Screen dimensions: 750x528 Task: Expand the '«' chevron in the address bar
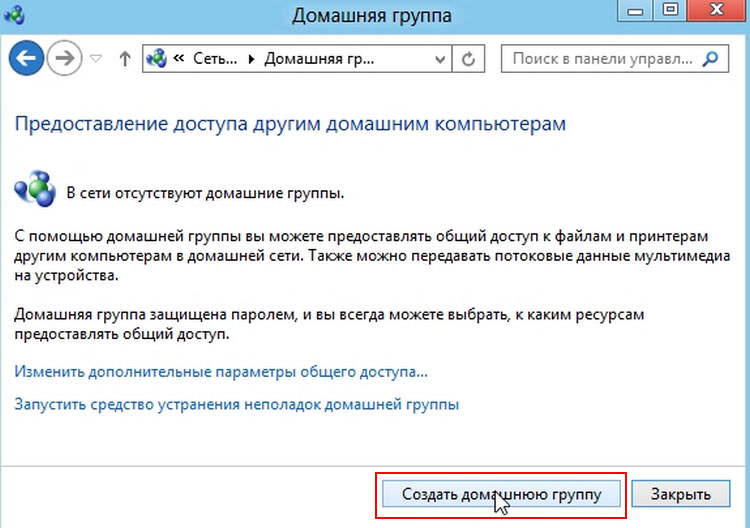[x=179, y=59]
